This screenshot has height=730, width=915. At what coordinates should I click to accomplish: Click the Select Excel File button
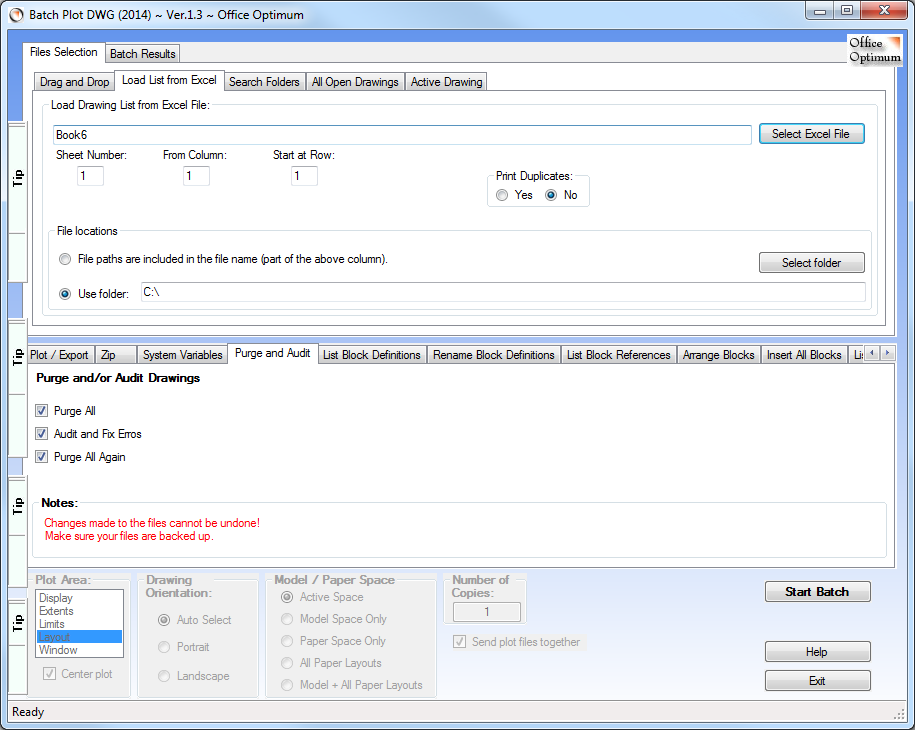pos(811,134)
